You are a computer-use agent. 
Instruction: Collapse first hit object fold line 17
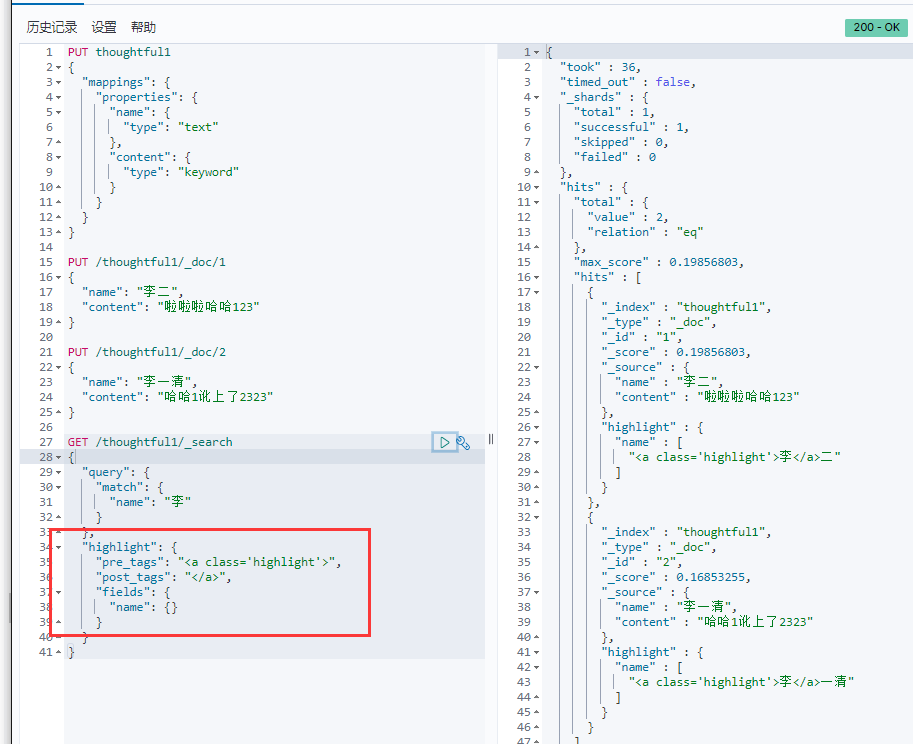click(536, 292)
